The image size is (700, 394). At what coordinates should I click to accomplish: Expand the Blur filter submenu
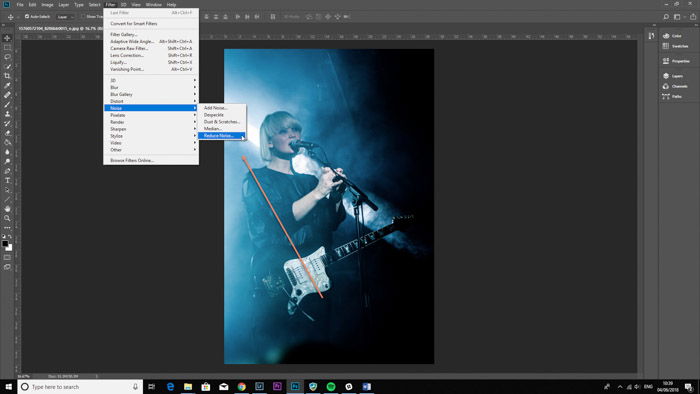click(151, 87)
